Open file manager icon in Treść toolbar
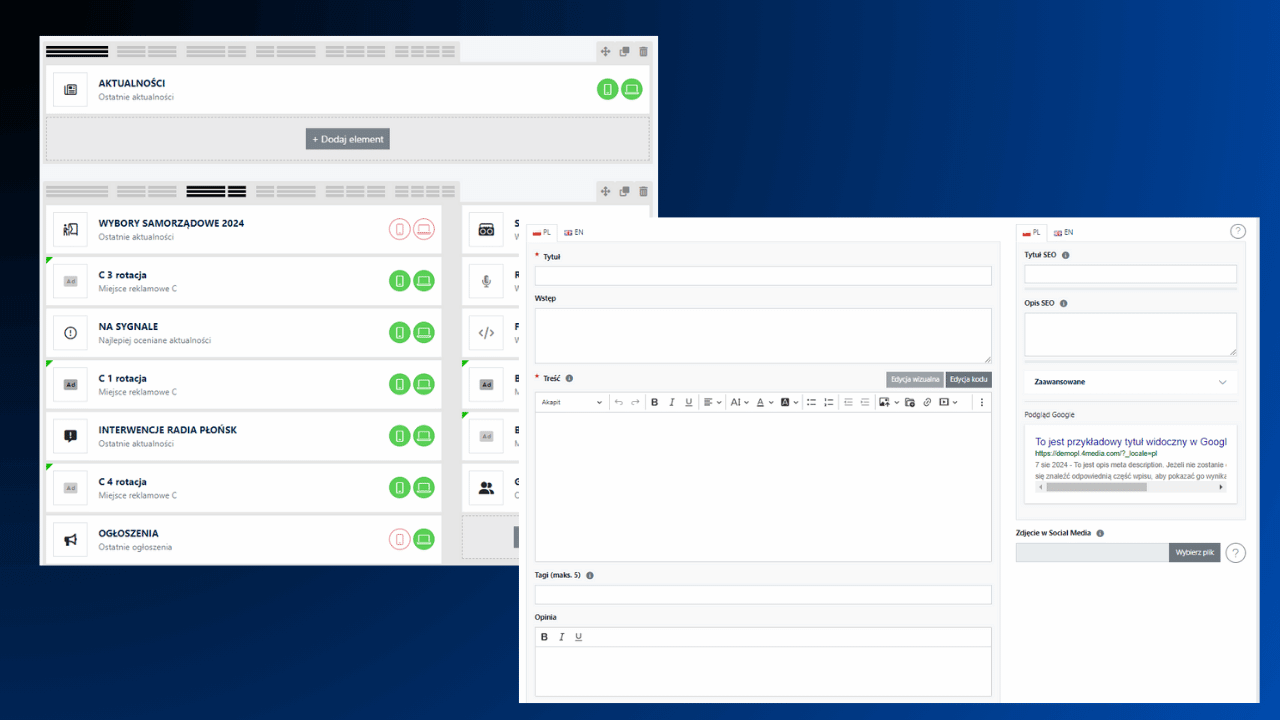The height and width of the screenshot is (720, 1280). click(910, 402)
